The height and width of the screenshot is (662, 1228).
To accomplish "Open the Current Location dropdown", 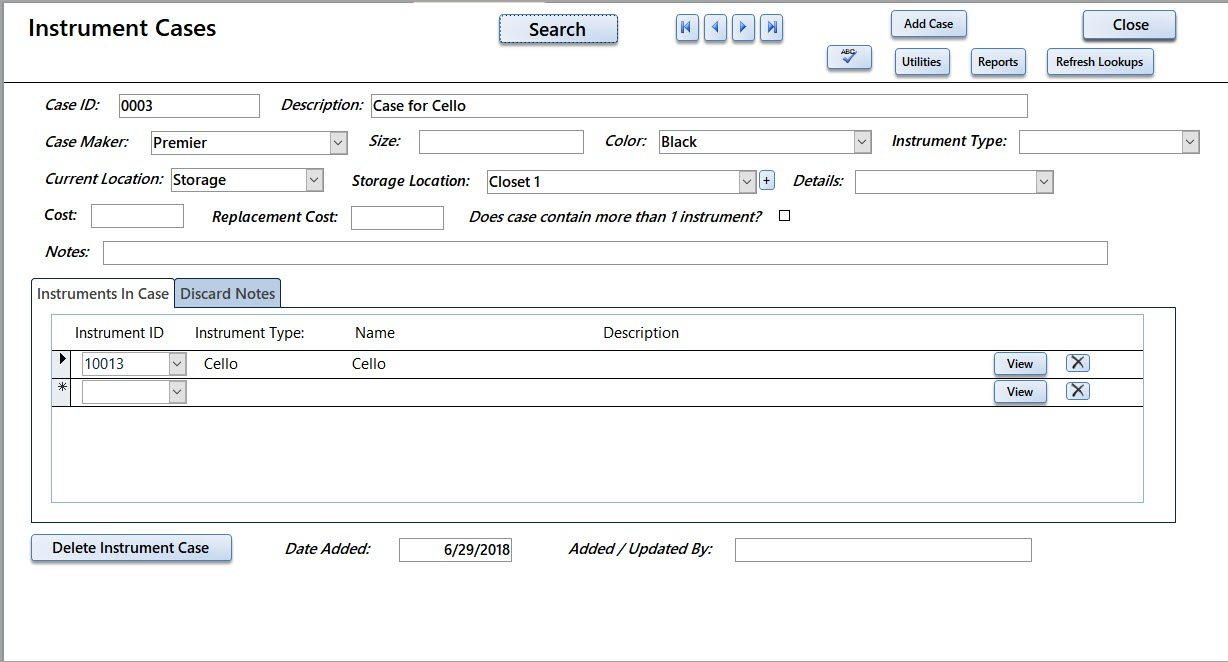I will coord(314,180).
